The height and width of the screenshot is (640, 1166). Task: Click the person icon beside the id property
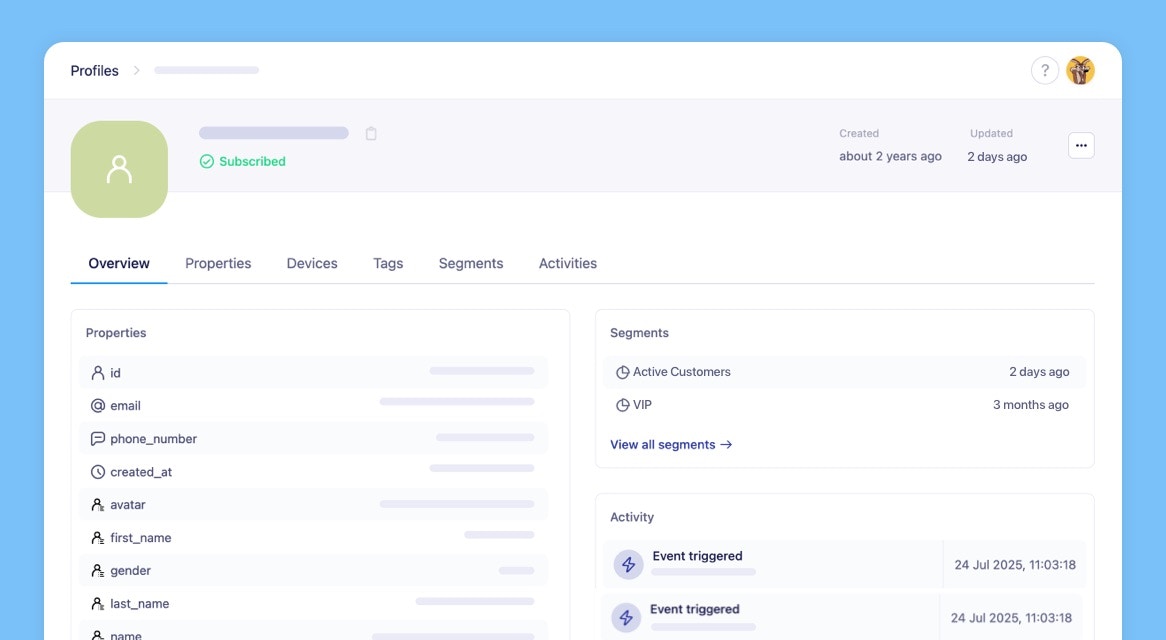(x=98, y=372)
